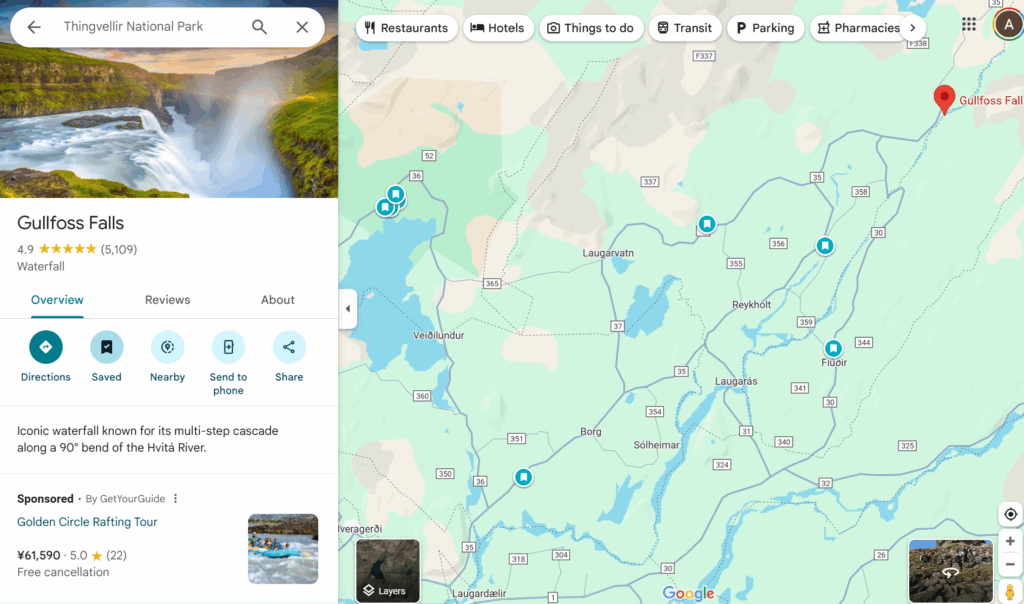The image size is (1024, 604).
Task: Click the magnifier search icon
Action: tap(259, 27)
